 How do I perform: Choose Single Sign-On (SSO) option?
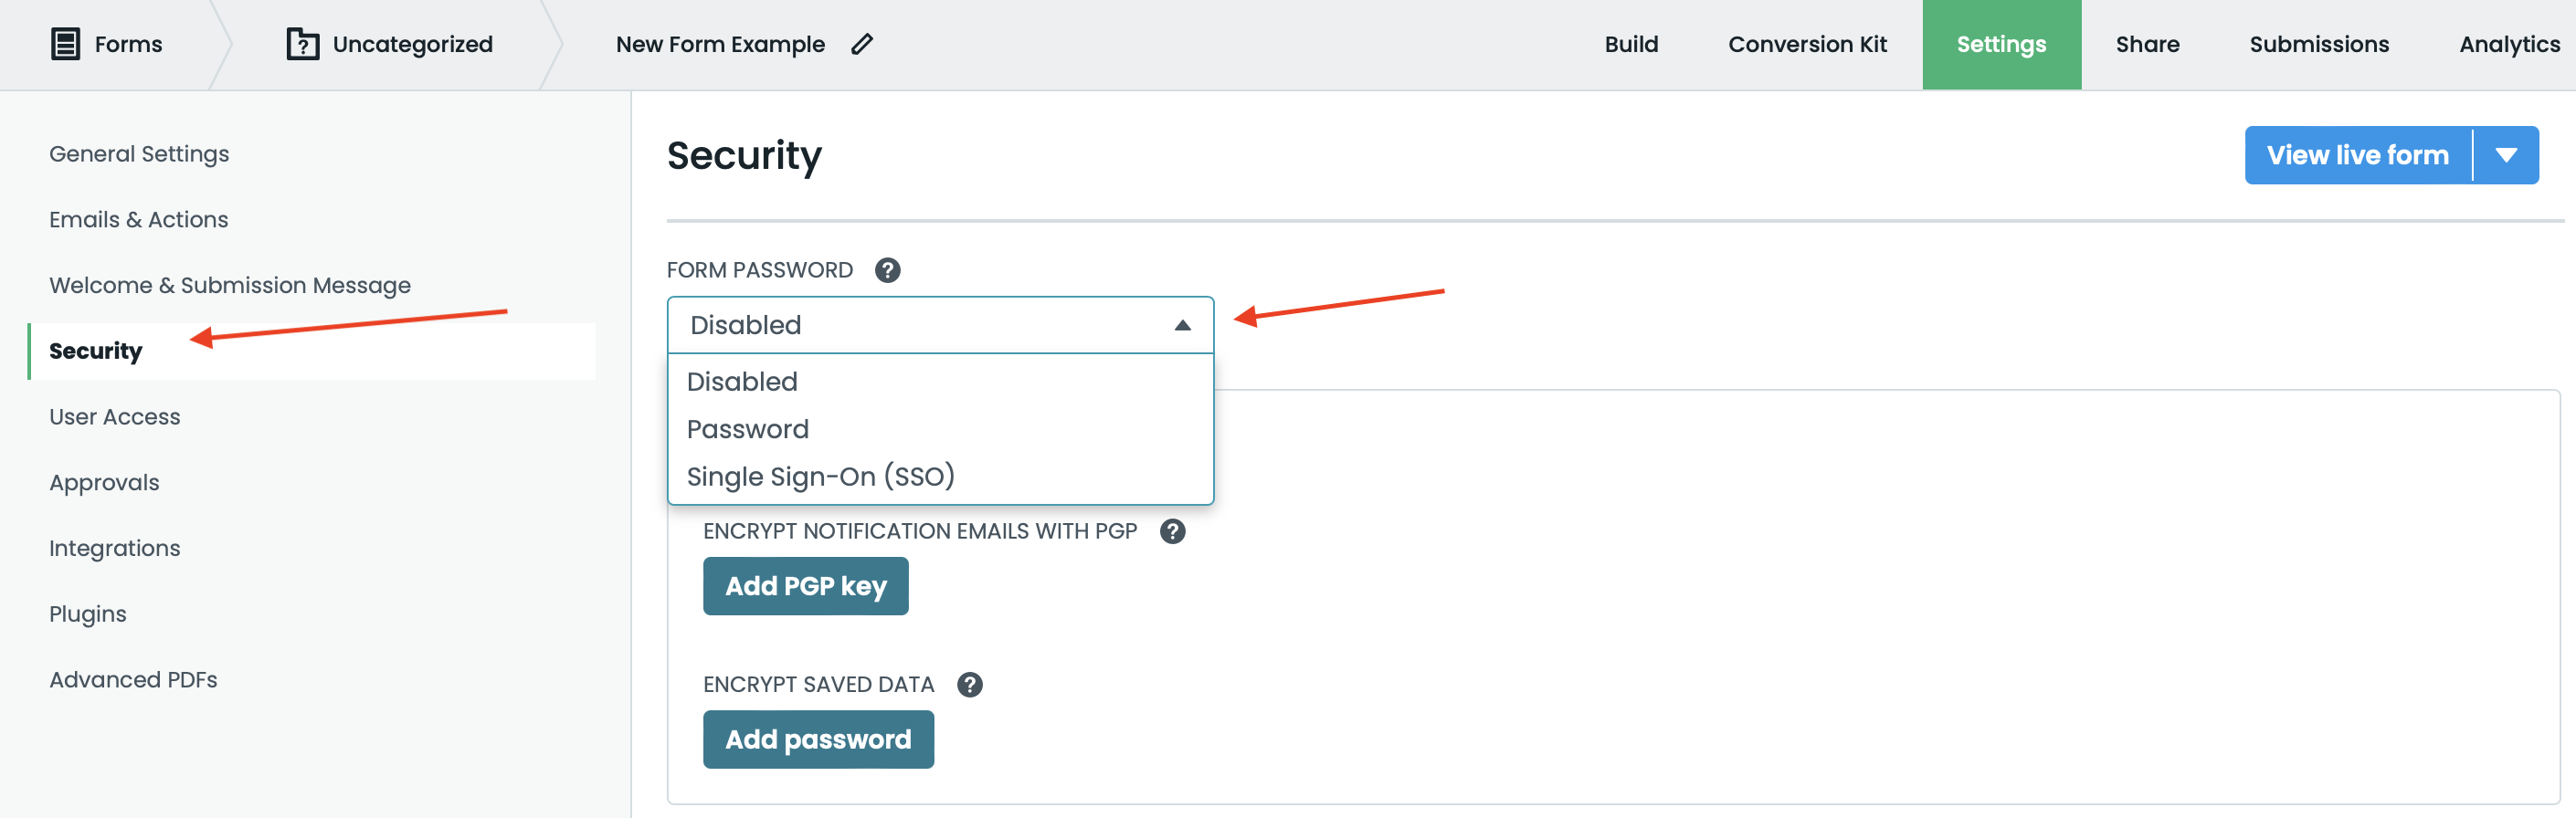820,476
